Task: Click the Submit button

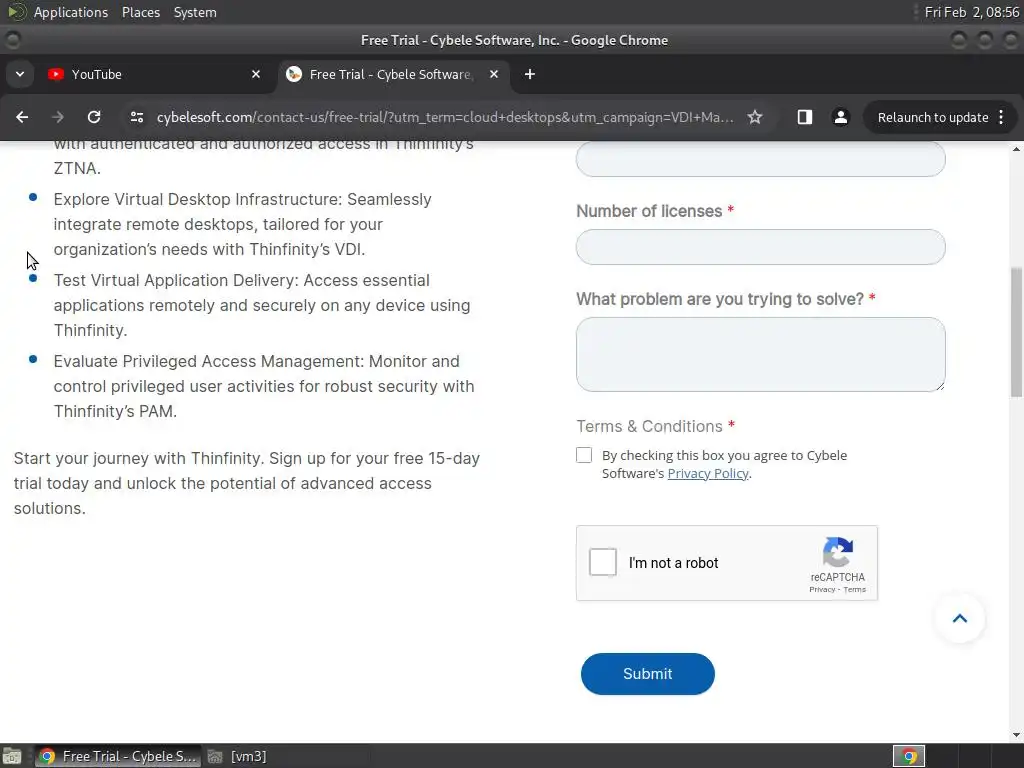Action: point(647,674)
